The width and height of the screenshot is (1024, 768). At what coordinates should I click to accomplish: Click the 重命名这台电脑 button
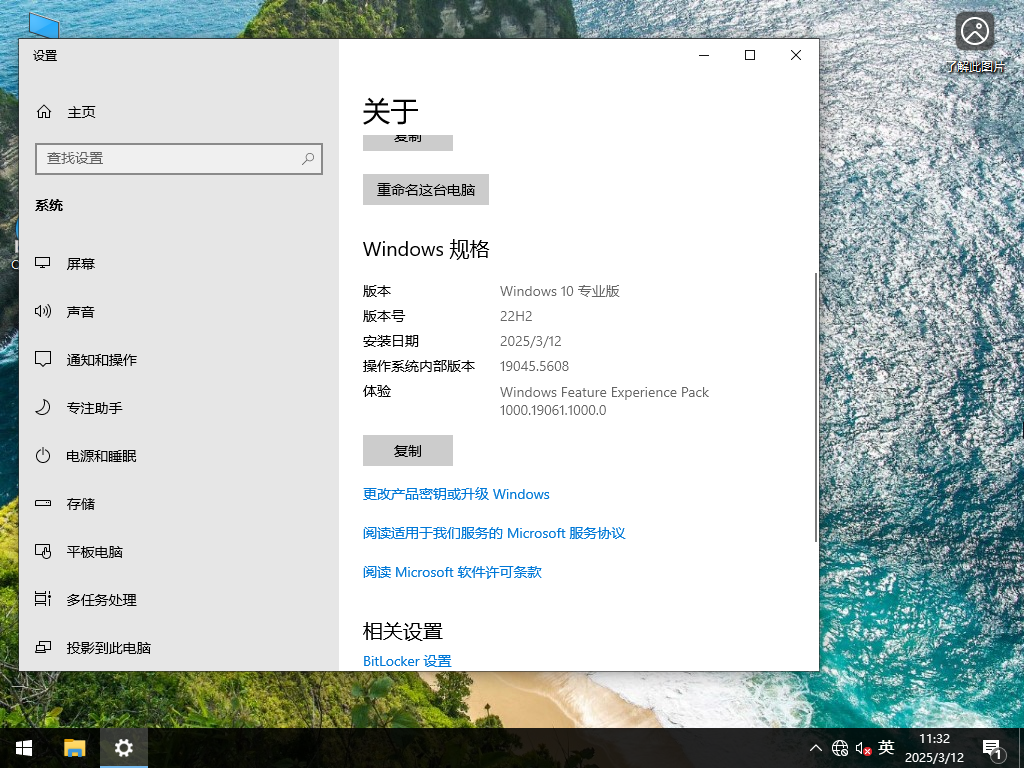pyautogui.click(x=426, y=189)
